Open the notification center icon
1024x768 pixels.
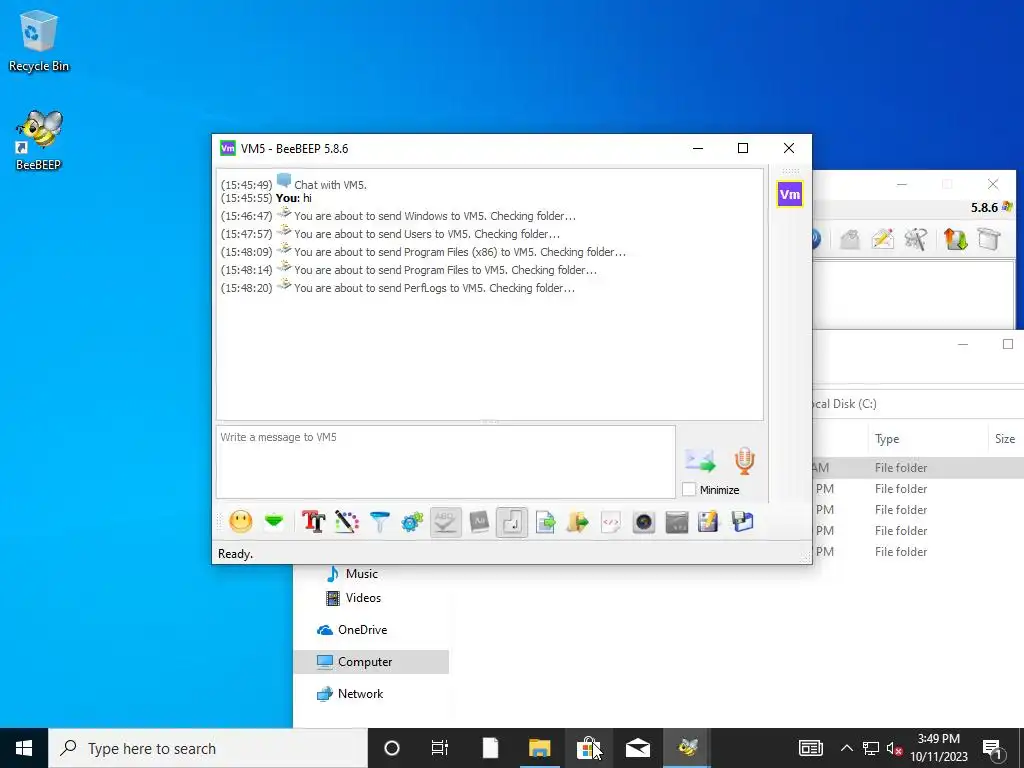coord(992,748)
